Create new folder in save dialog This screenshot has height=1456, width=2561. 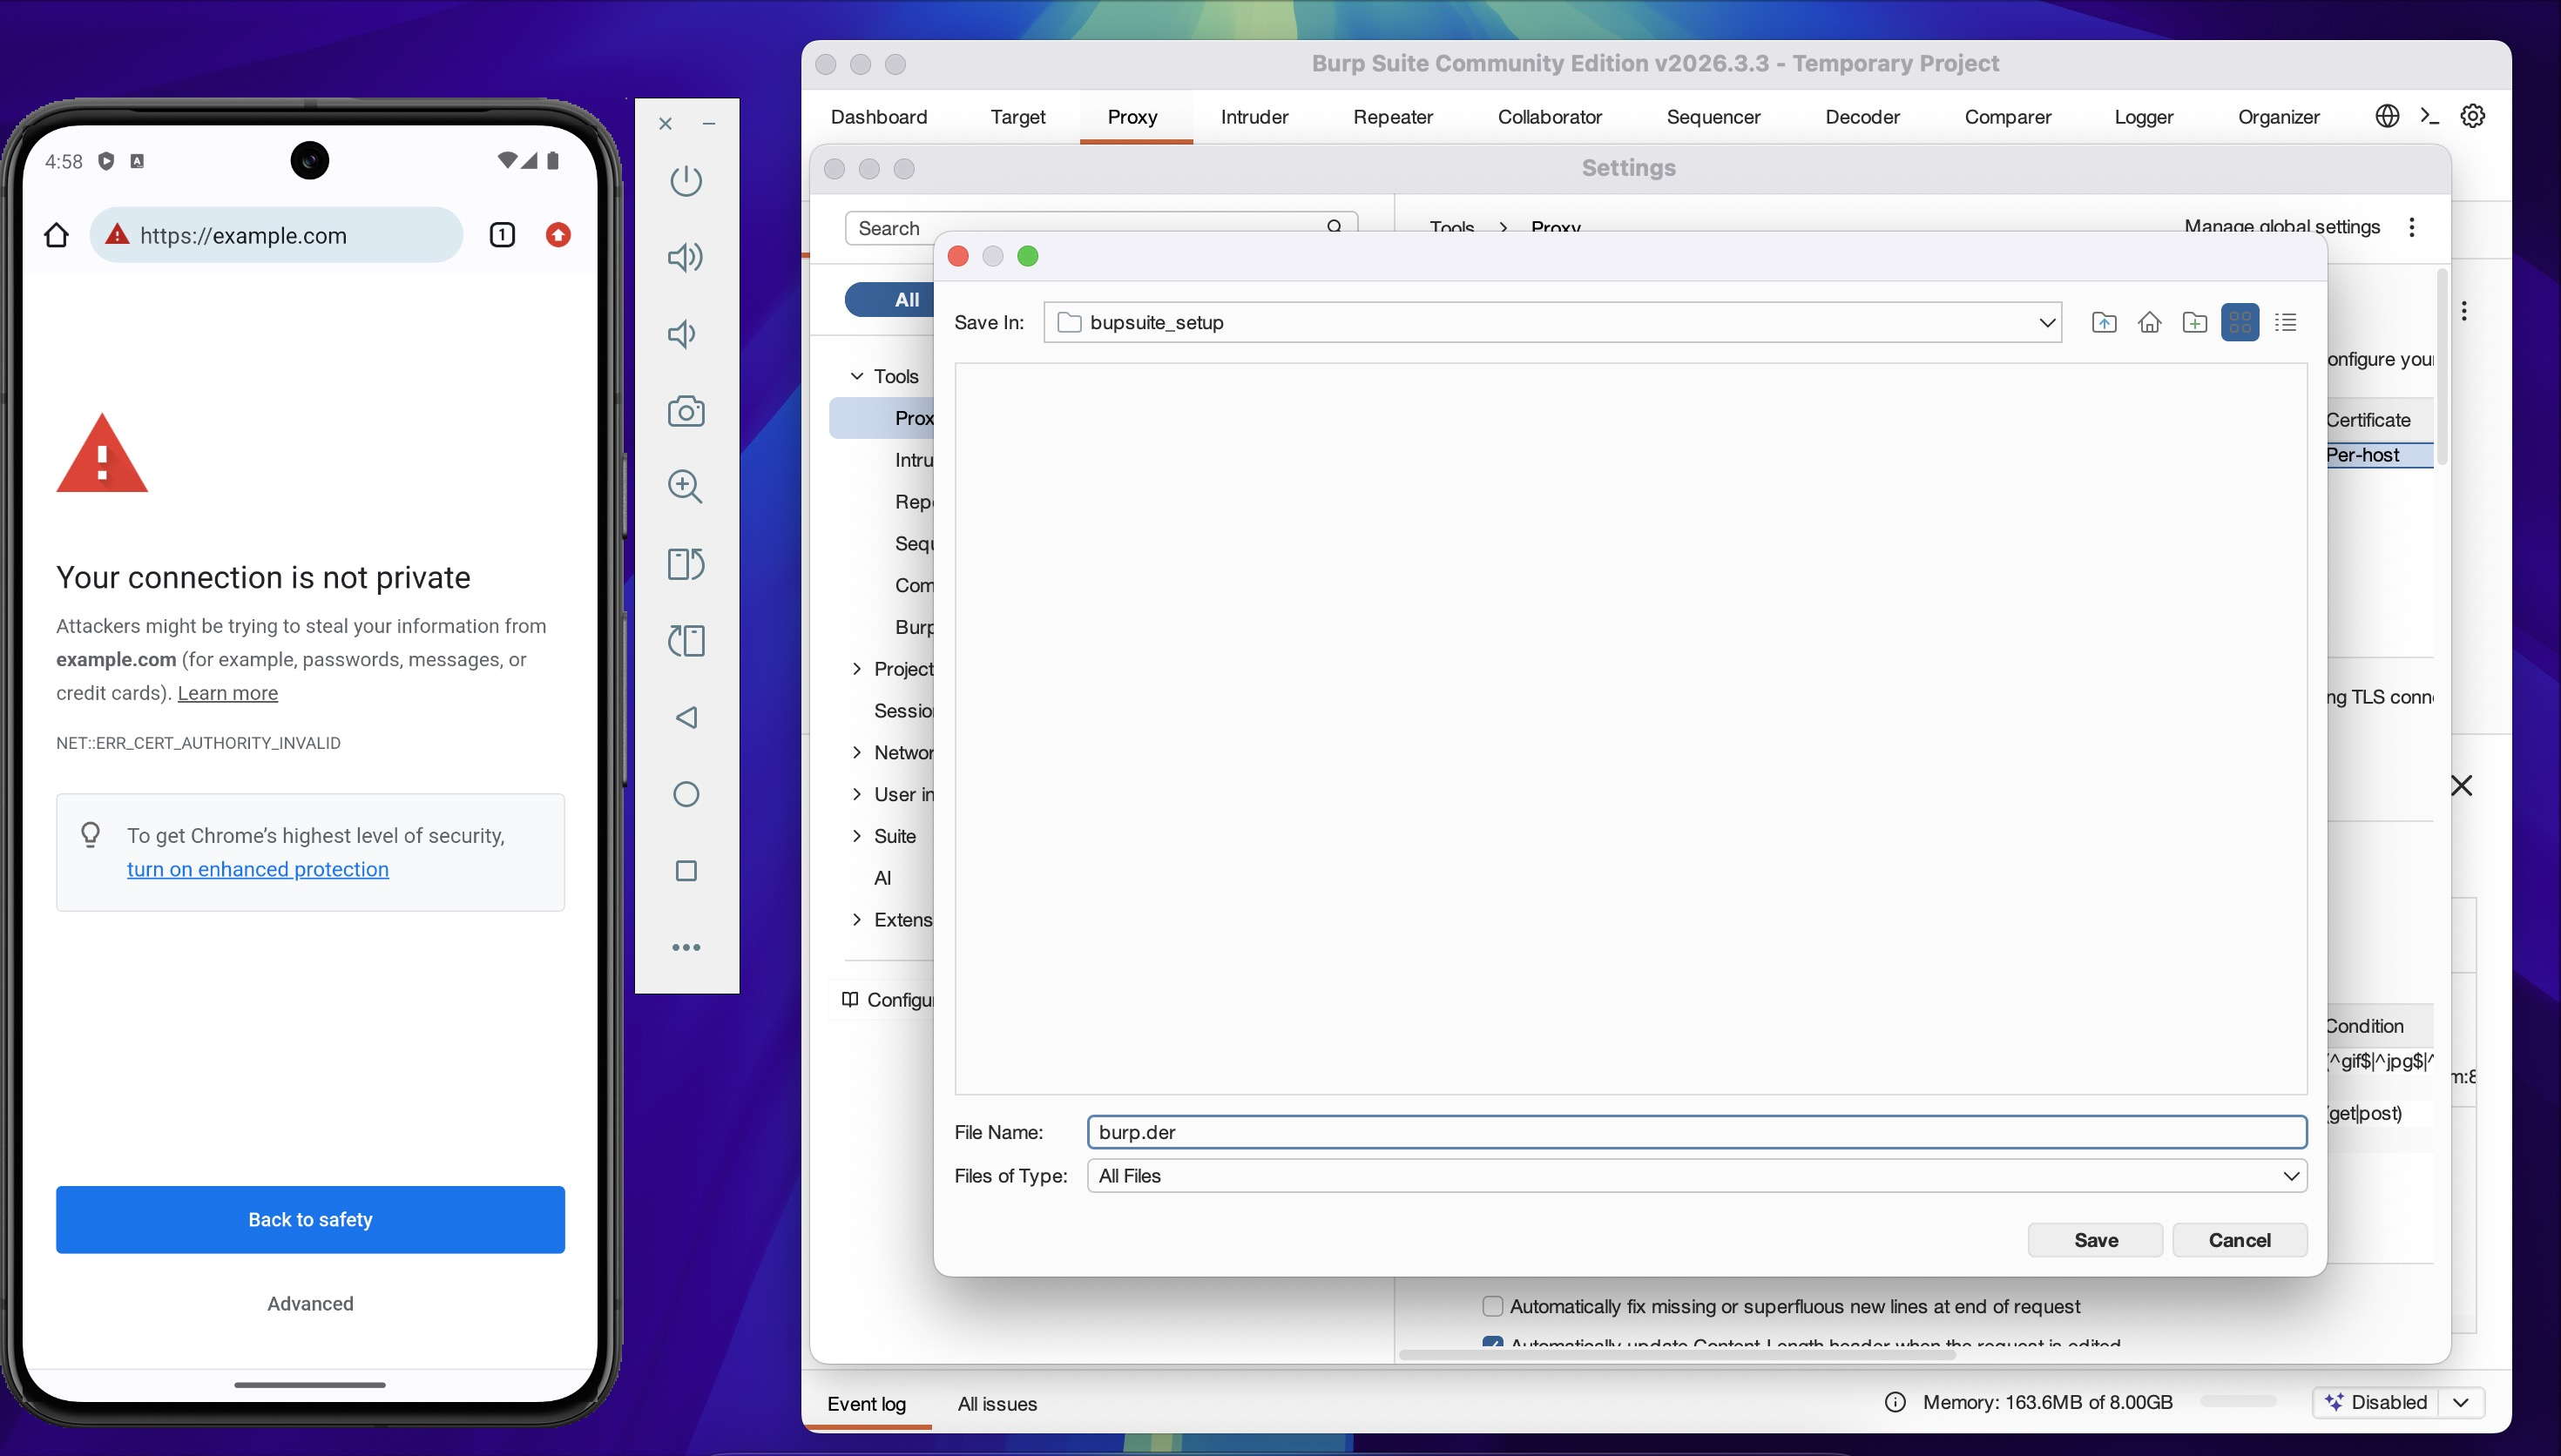coord(2195,322)
